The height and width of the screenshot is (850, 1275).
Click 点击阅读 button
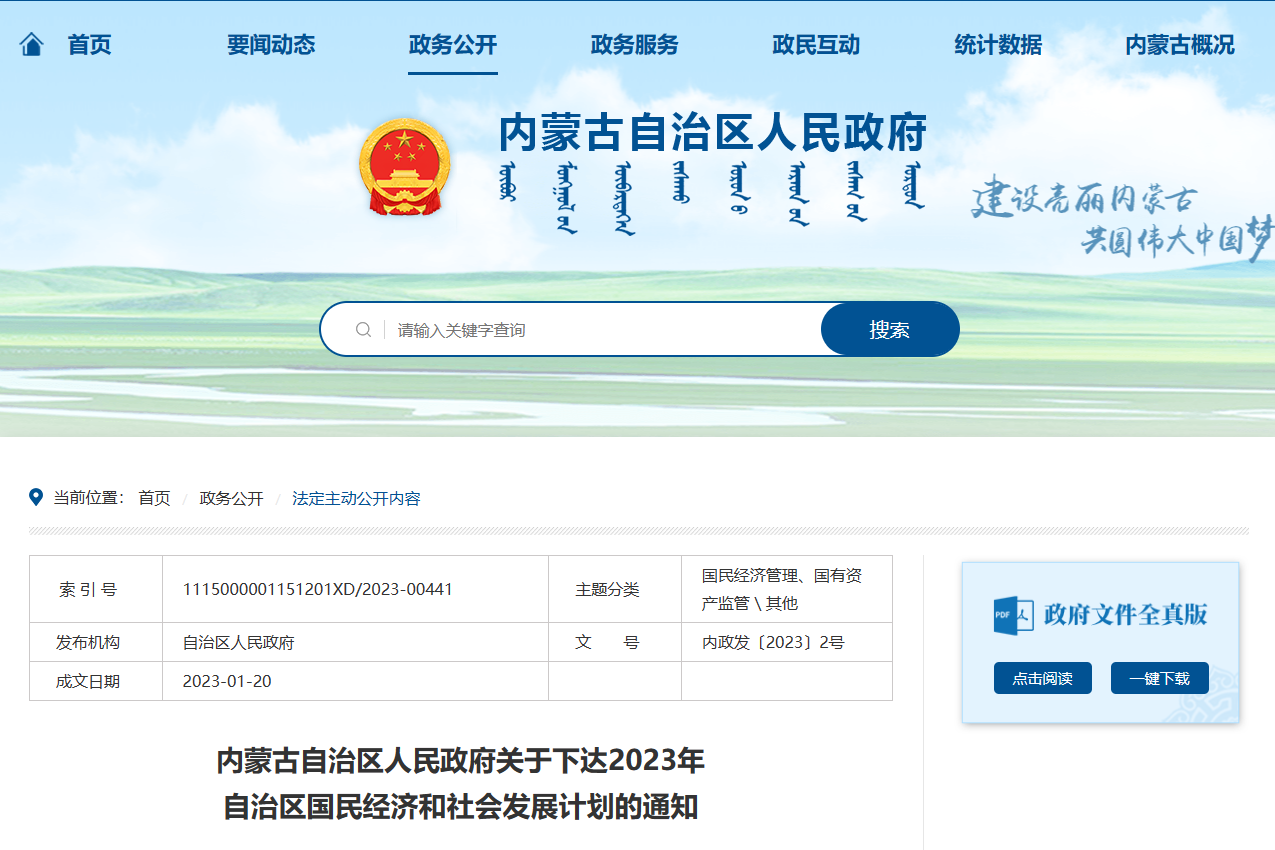tap(1043, 678)
